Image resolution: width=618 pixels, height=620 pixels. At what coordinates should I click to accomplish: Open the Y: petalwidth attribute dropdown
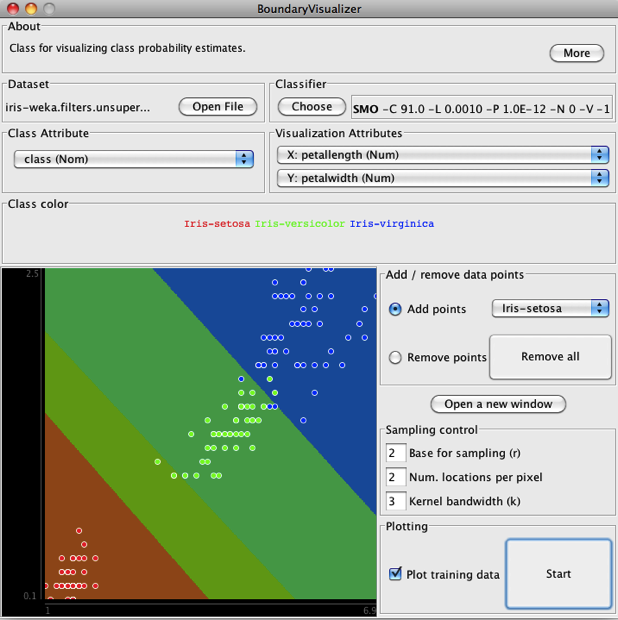(442, 178)
